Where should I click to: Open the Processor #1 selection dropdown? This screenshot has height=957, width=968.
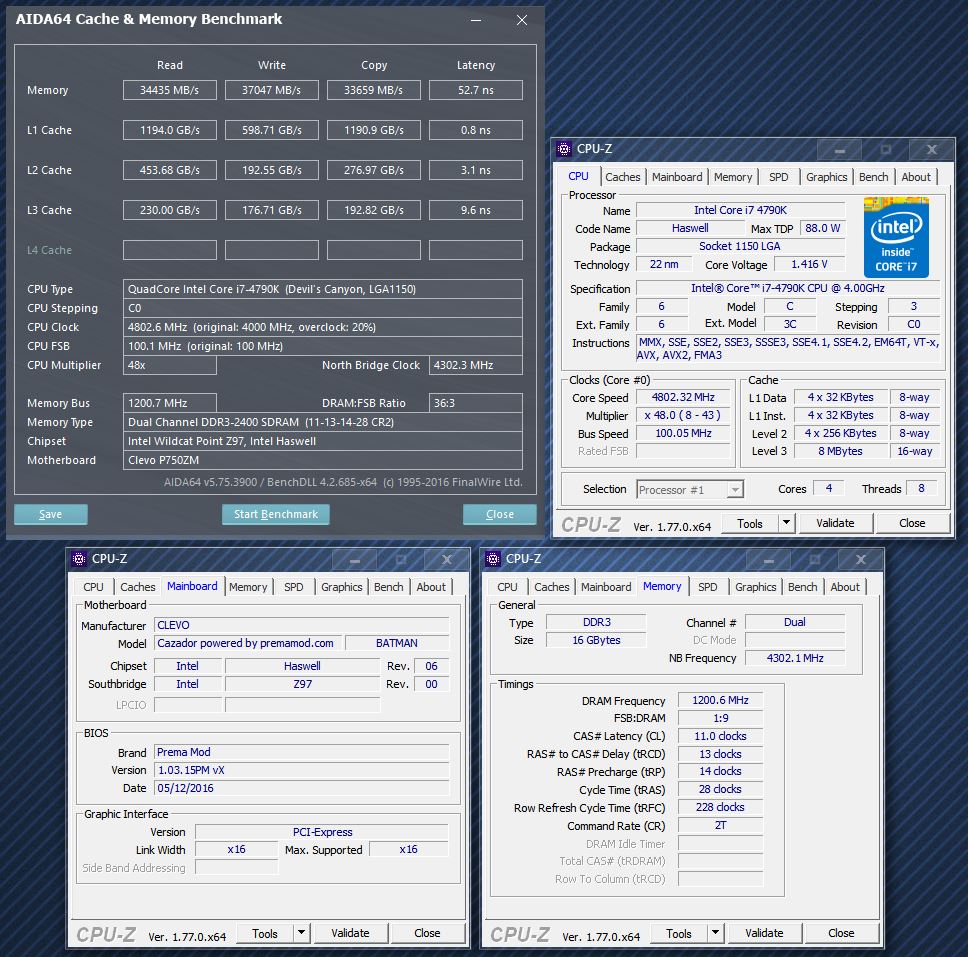click(690, 490)
